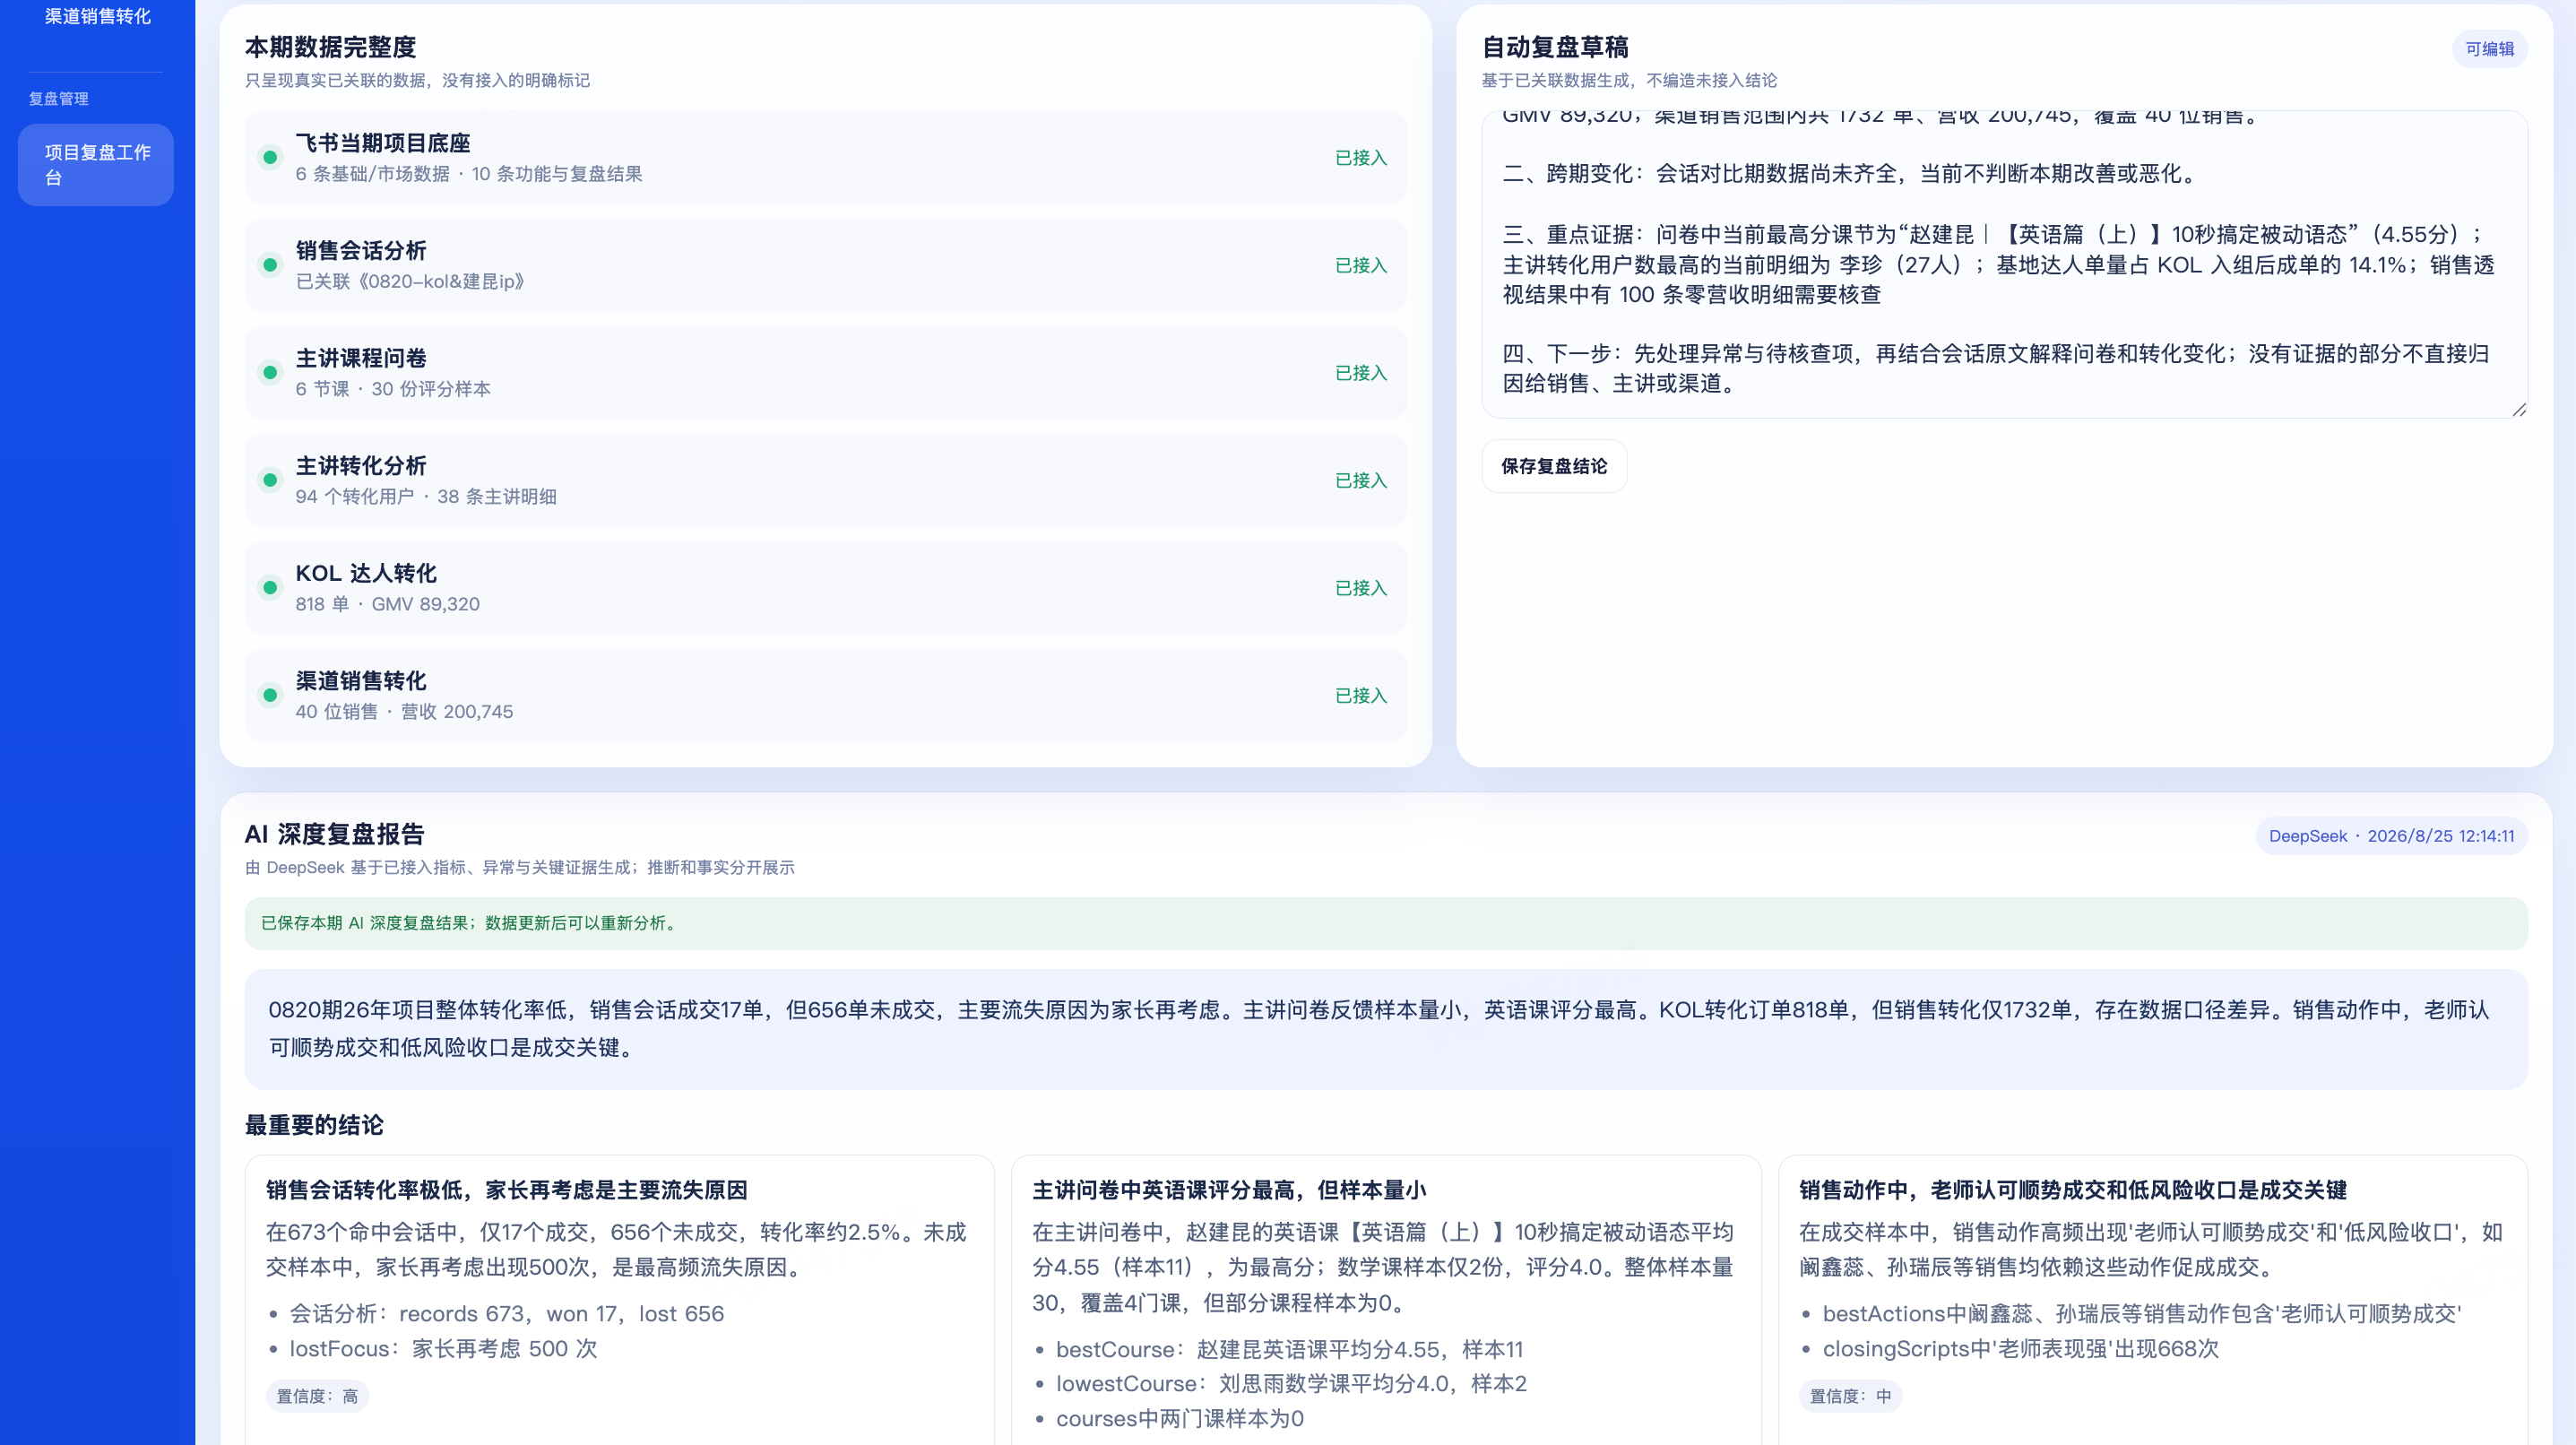
Task: Open card 销售会话转化率极低，家长再考虑是主要流失原因
Action: click(x=620, y=1300)
